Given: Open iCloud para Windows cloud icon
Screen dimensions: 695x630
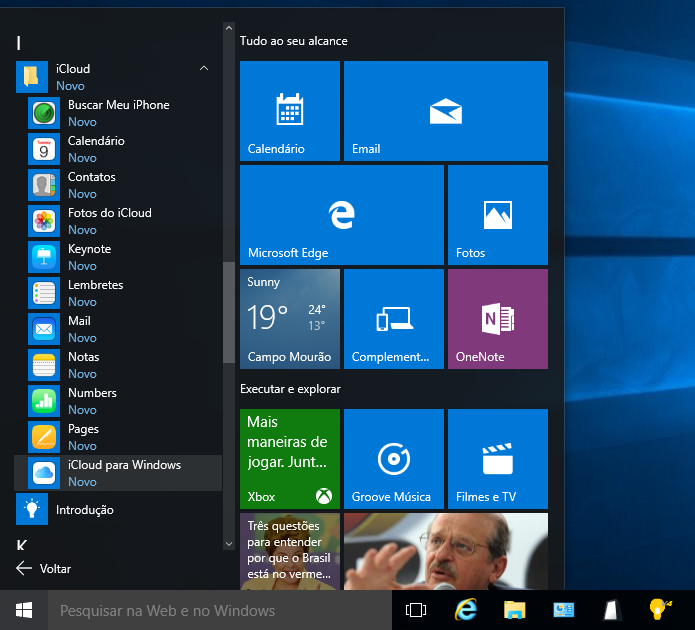Looking at the screenshot, I should [44, 473].
